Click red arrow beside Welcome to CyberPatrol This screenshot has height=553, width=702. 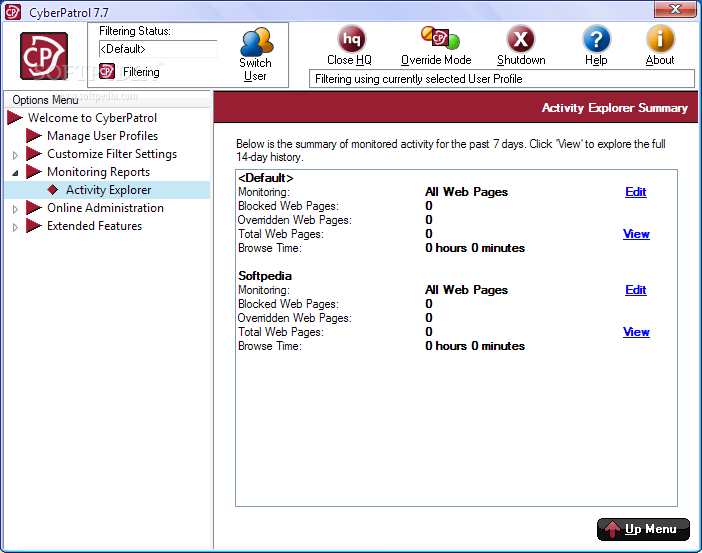pyautogui.click(x=15, y=118)
